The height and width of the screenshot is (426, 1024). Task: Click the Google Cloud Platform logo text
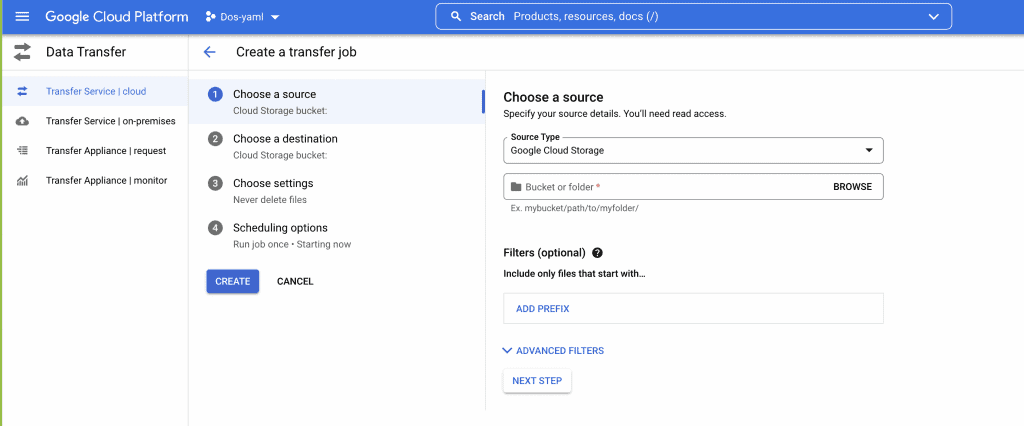(117, 16)
